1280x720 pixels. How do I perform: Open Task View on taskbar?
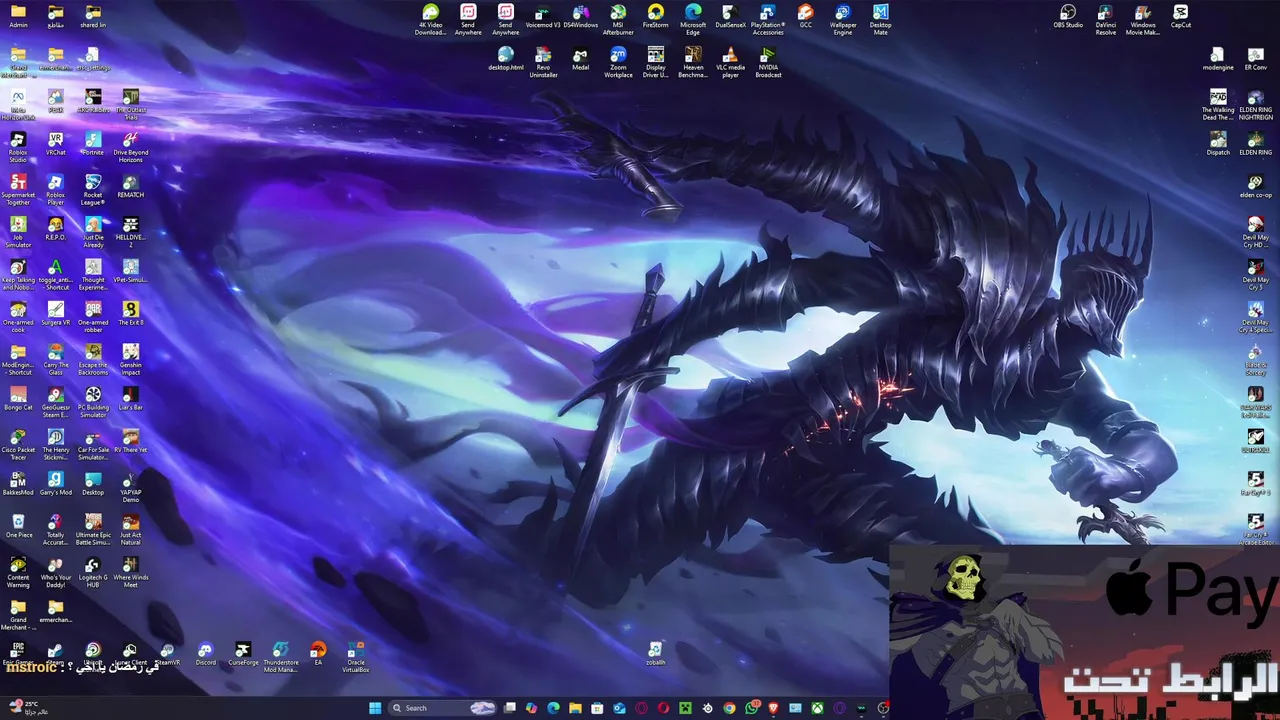pos(509,708)
